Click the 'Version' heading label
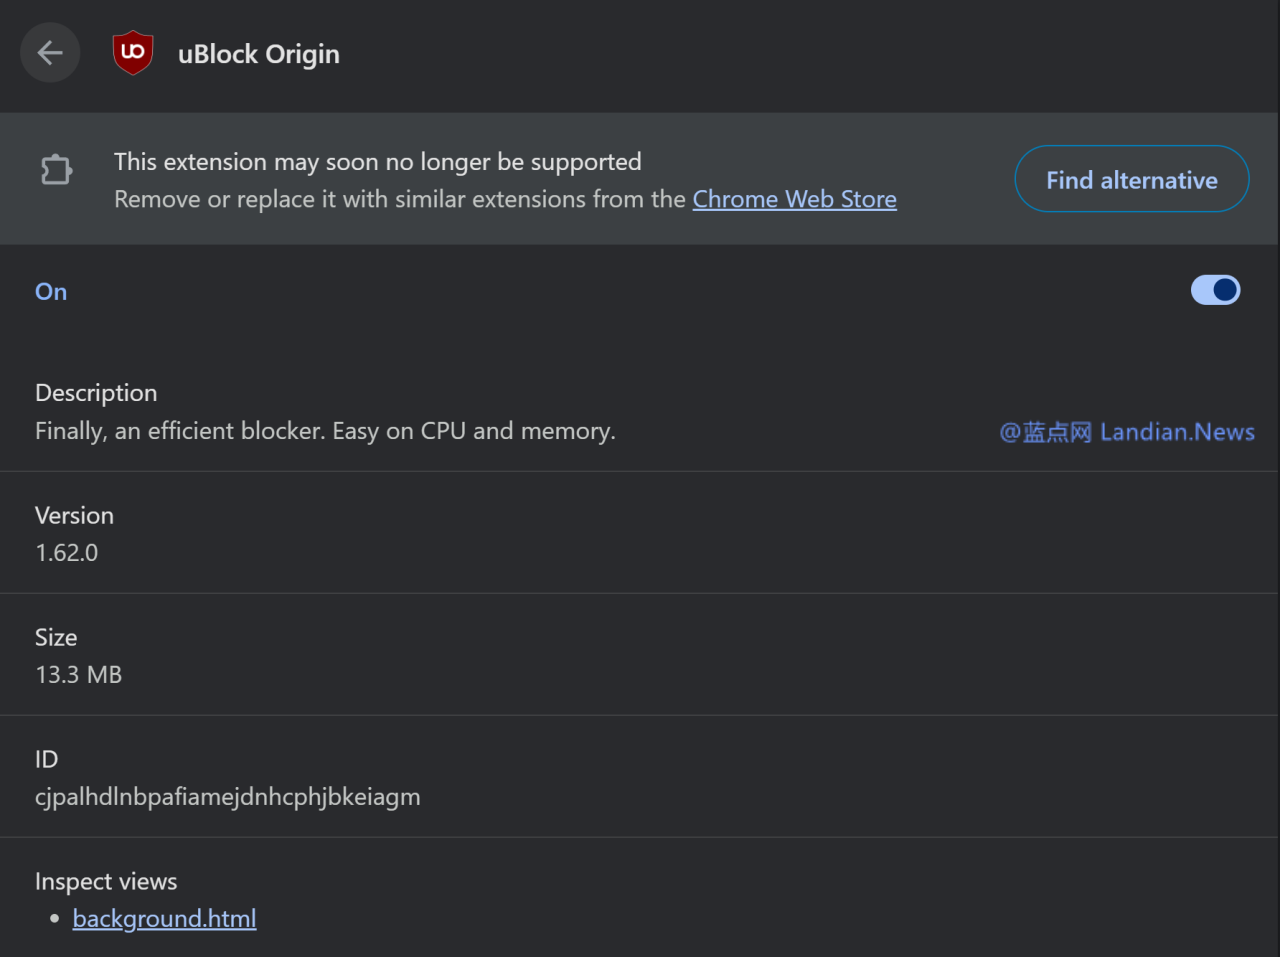Image resolution: width=1280 pixels, height=957 pixels. point(75,516)
